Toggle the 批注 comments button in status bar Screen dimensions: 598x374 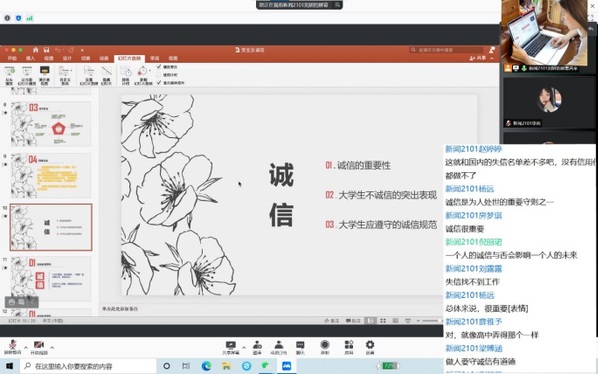click(x=353, y=321)
